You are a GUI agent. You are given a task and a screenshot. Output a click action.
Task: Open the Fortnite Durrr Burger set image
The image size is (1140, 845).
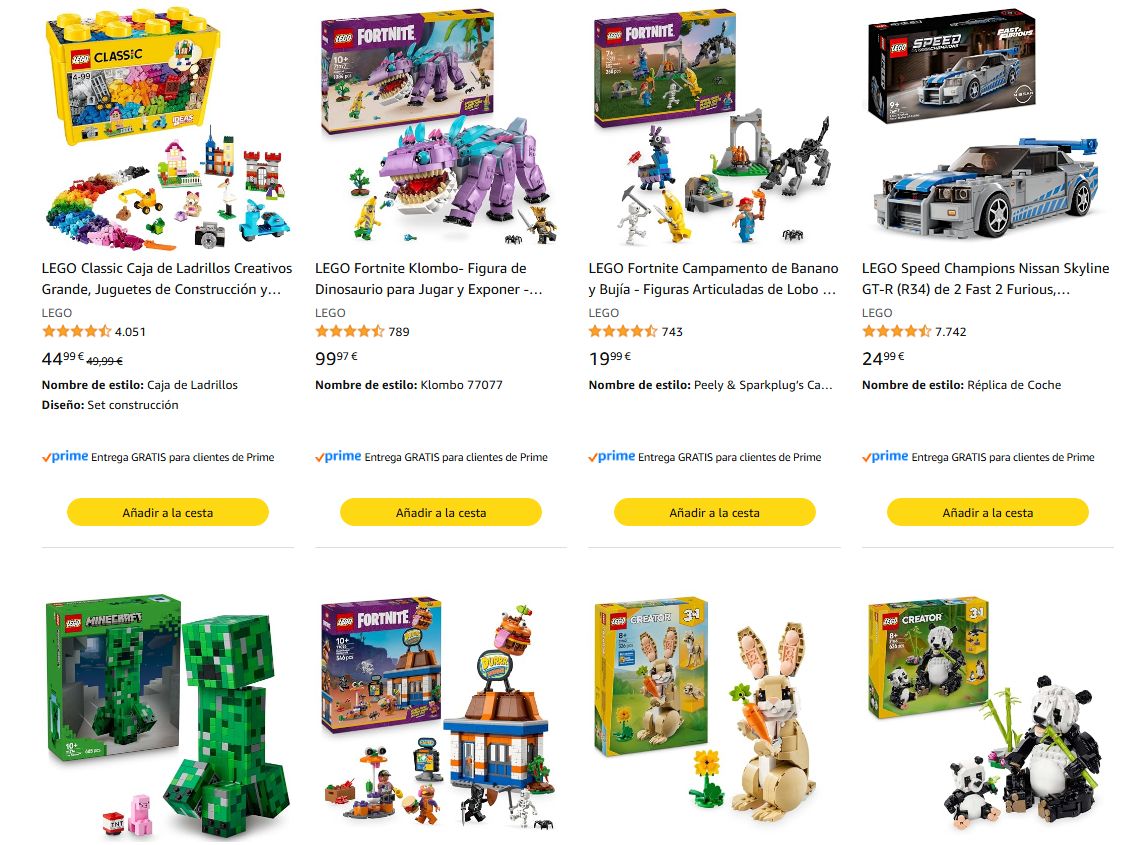pyautogui.click(x=441, y=716)
